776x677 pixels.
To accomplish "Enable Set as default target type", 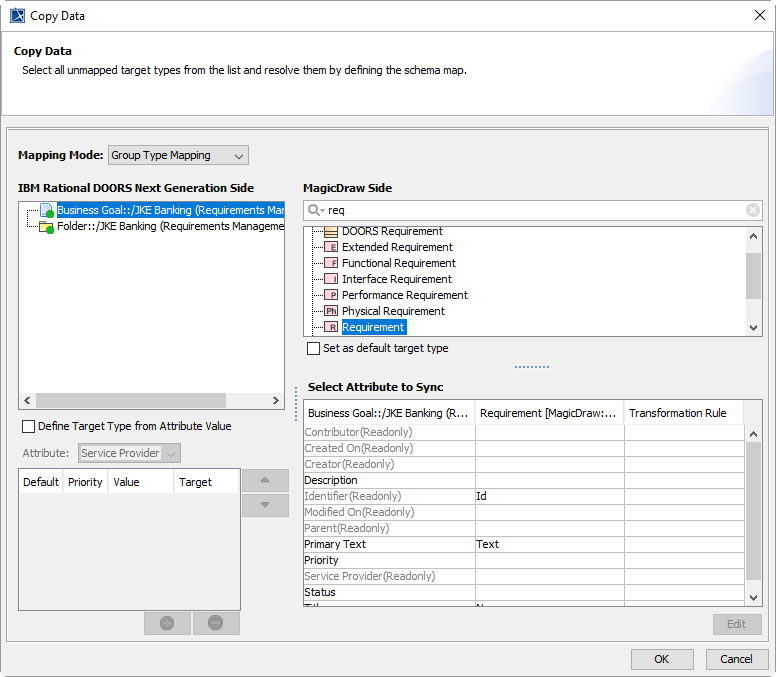I will click(x=314, y=348).
